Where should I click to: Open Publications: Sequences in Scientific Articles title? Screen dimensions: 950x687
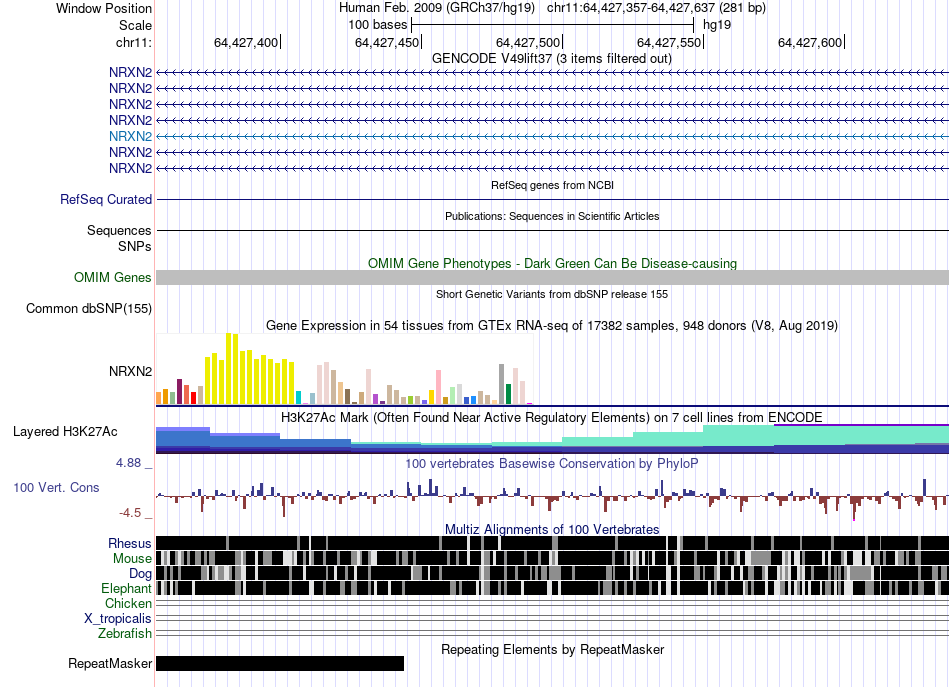click(x=552, y=216)
